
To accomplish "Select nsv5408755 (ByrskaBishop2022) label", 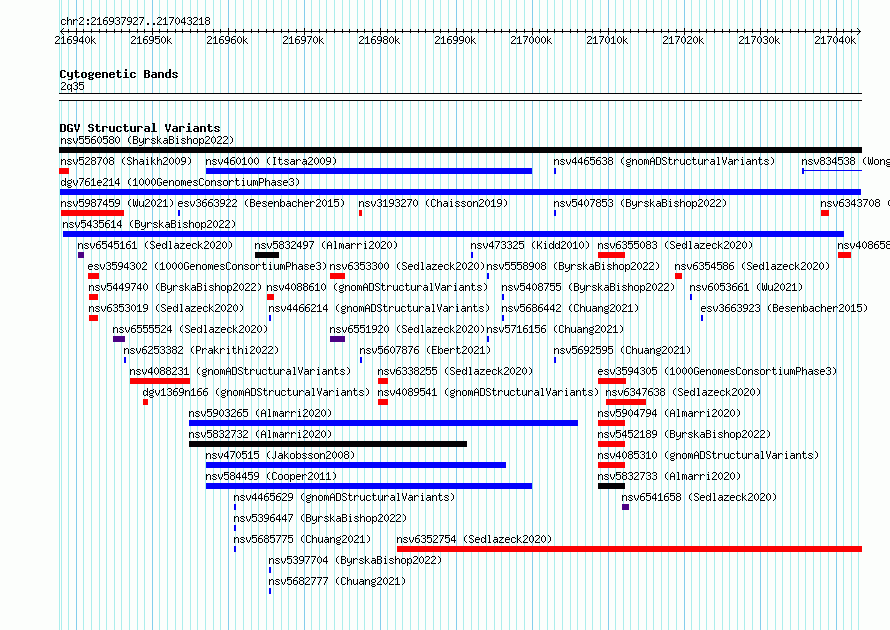I will click(588, 287).
